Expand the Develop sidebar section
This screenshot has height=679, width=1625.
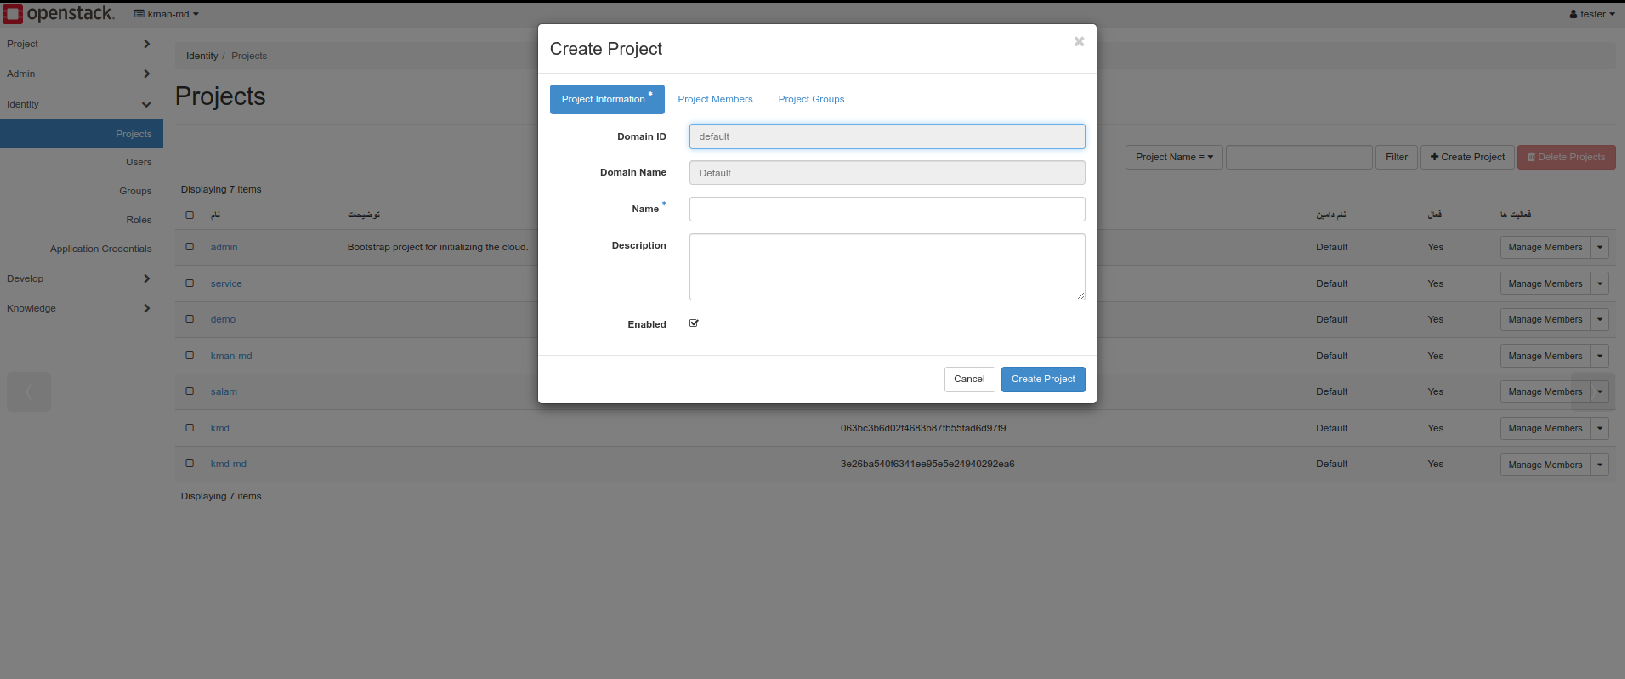(x=81, y=279)
